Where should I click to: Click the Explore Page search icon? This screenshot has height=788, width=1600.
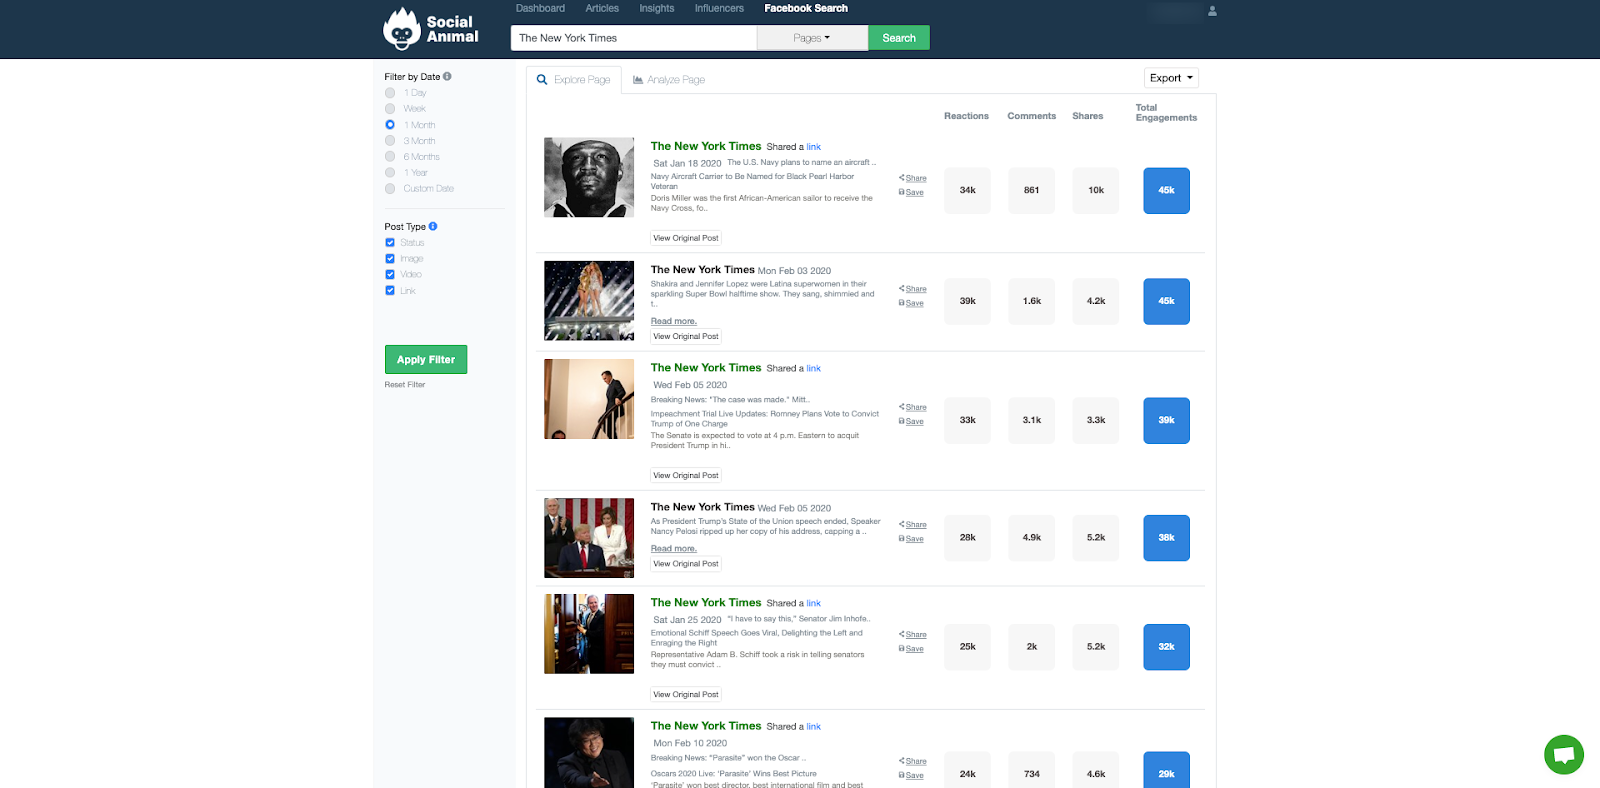point(542,80)
